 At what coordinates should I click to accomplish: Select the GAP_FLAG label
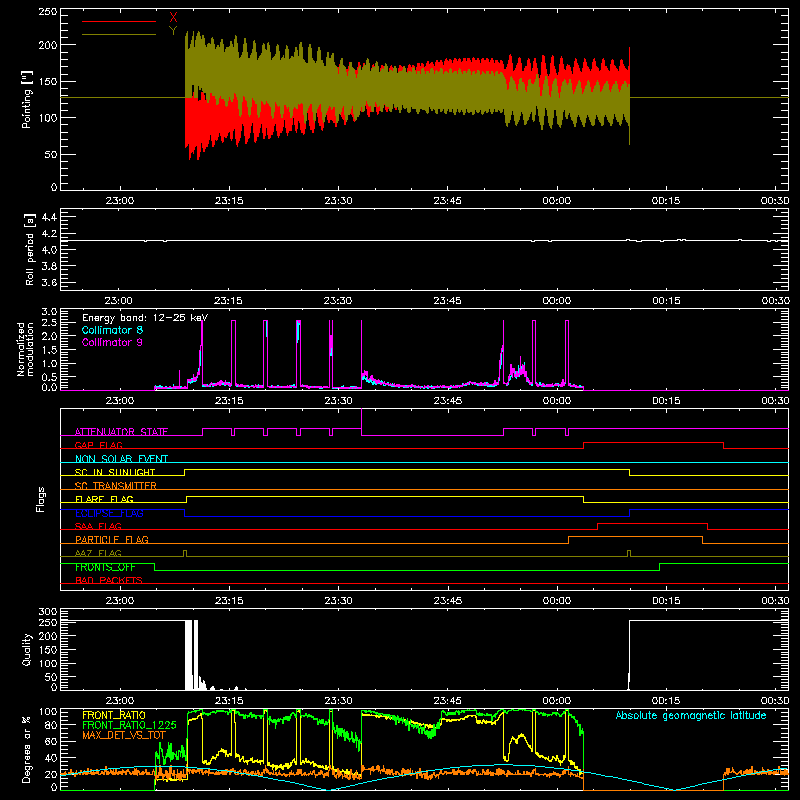coord(98,445)
